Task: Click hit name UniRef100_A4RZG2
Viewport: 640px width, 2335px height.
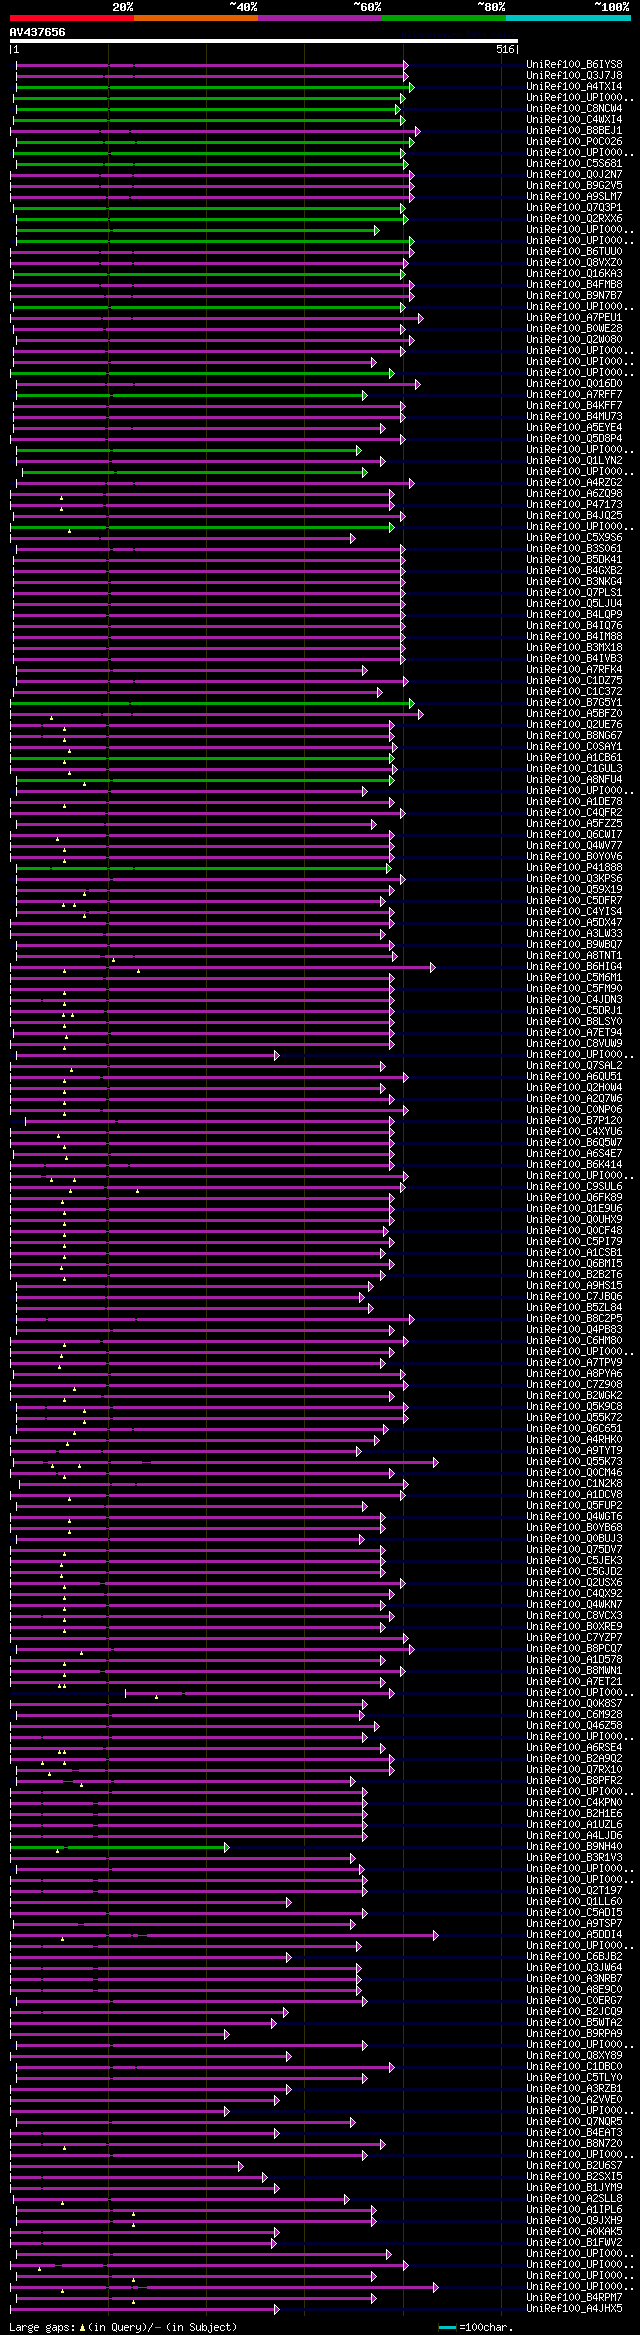Action: [x=574, y=482]
